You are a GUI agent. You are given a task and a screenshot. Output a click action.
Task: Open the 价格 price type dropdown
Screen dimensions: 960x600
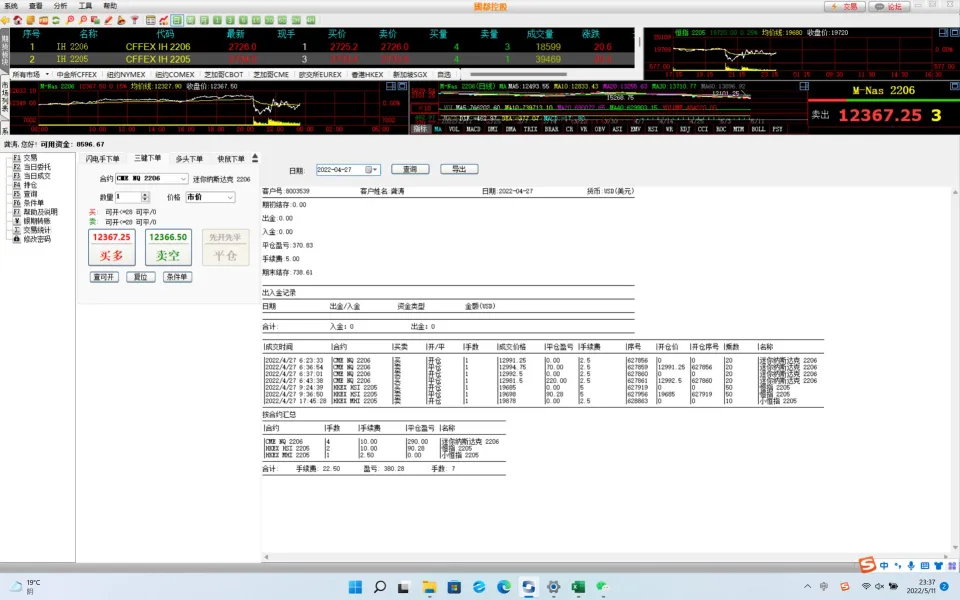[230, 198]
